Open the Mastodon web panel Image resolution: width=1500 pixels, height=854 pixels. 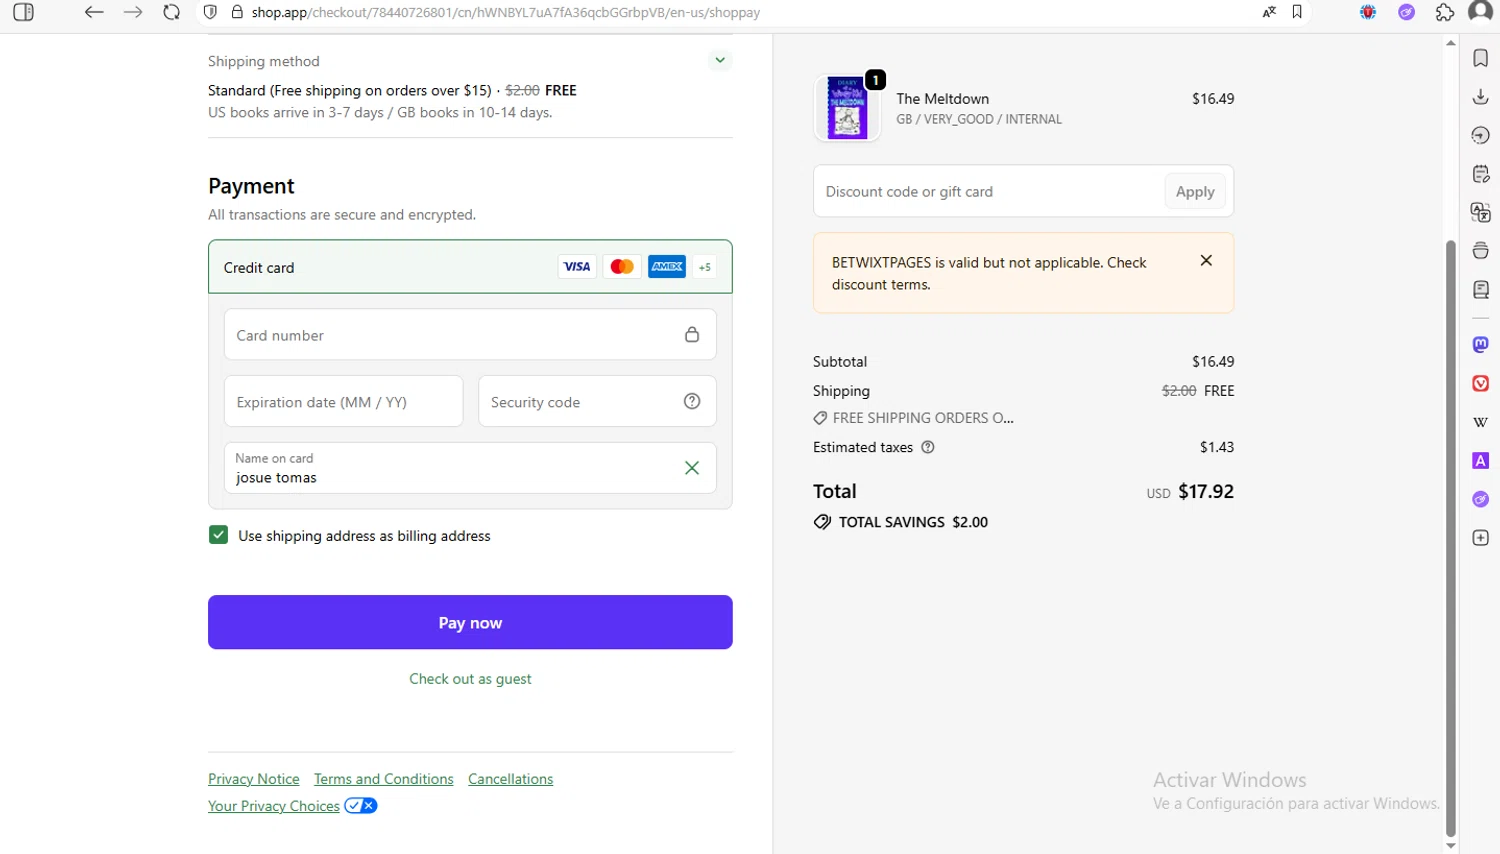tap(1481, 344)
